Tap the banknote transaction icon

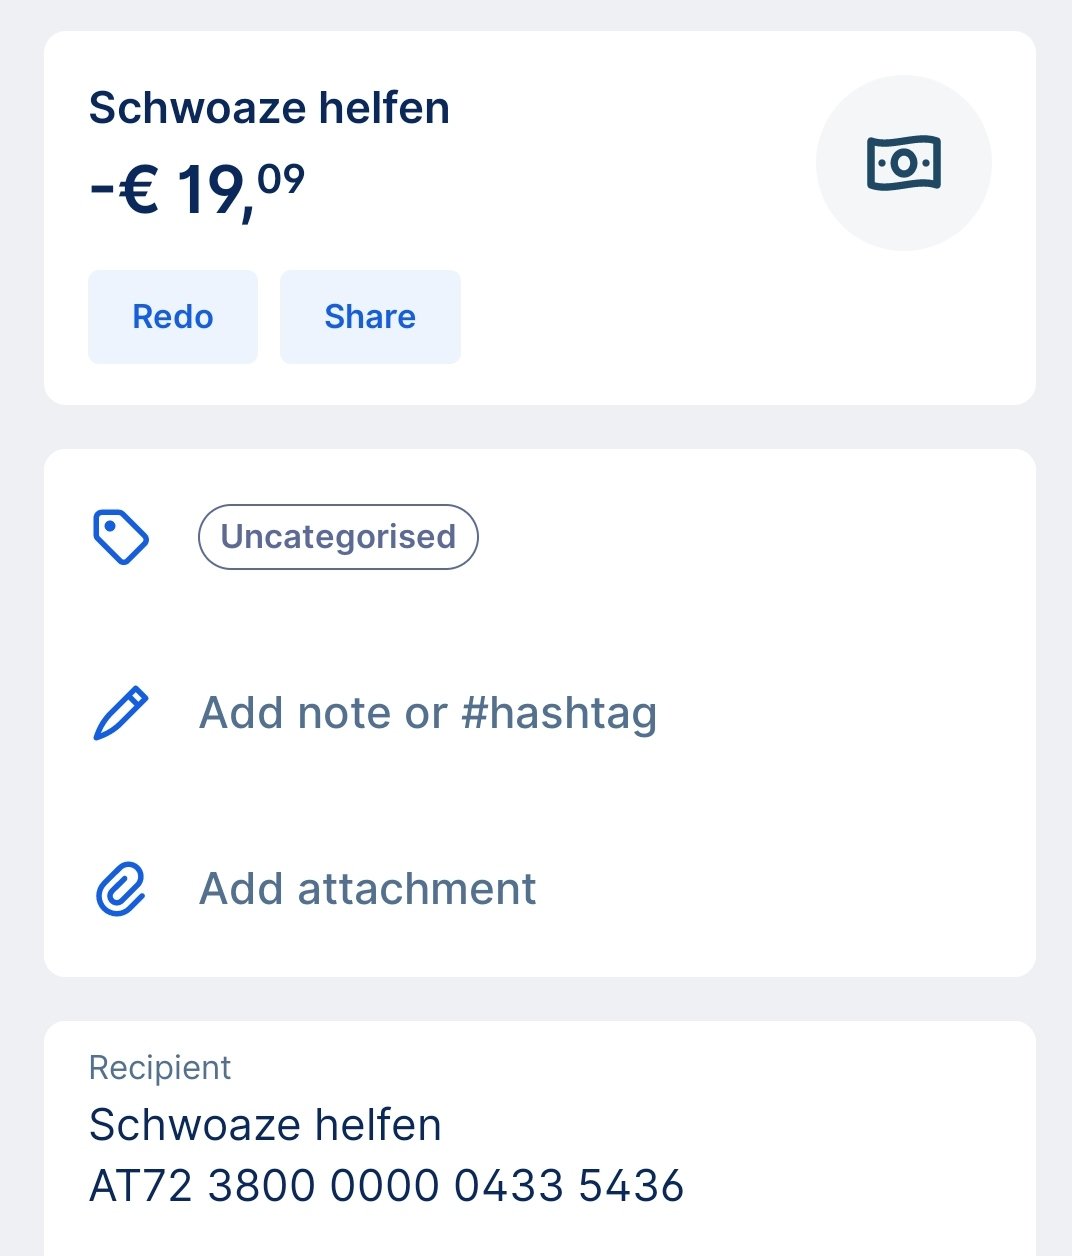[904, 162]
